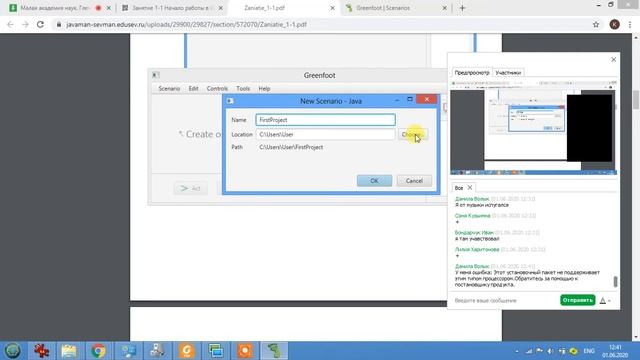Open the Tools menu in Greenfoot
This screenshot has width=640, height=360.
(x=243, y=89)
